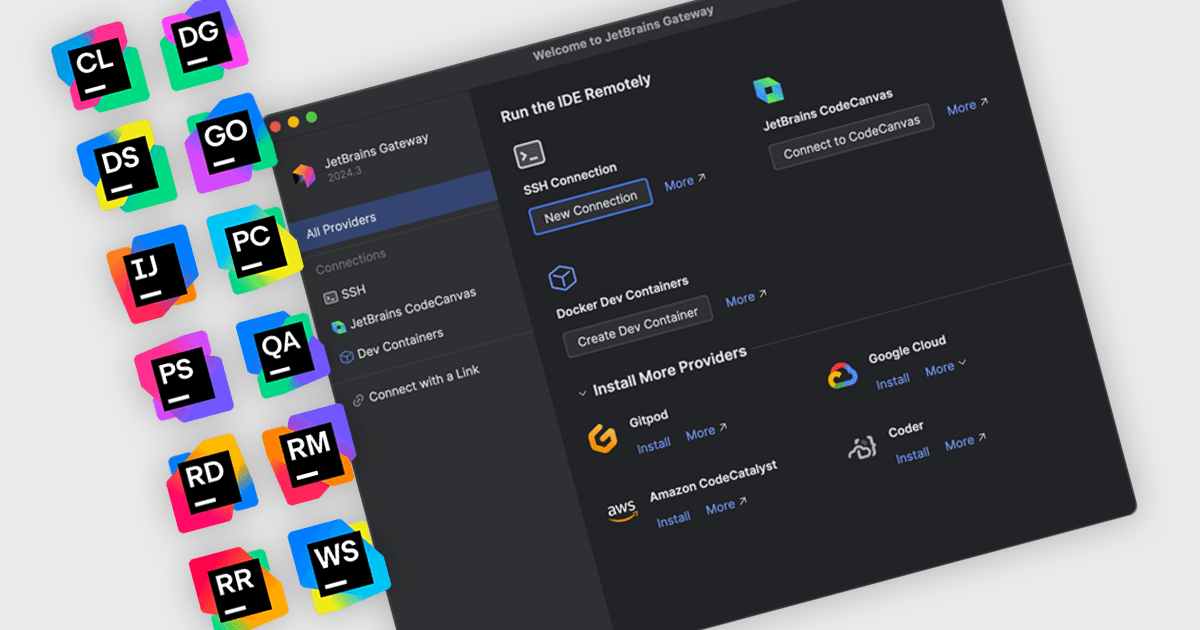Click the Google Cloud logo icon
This screenshot has width=1200, height=630.
843,376
